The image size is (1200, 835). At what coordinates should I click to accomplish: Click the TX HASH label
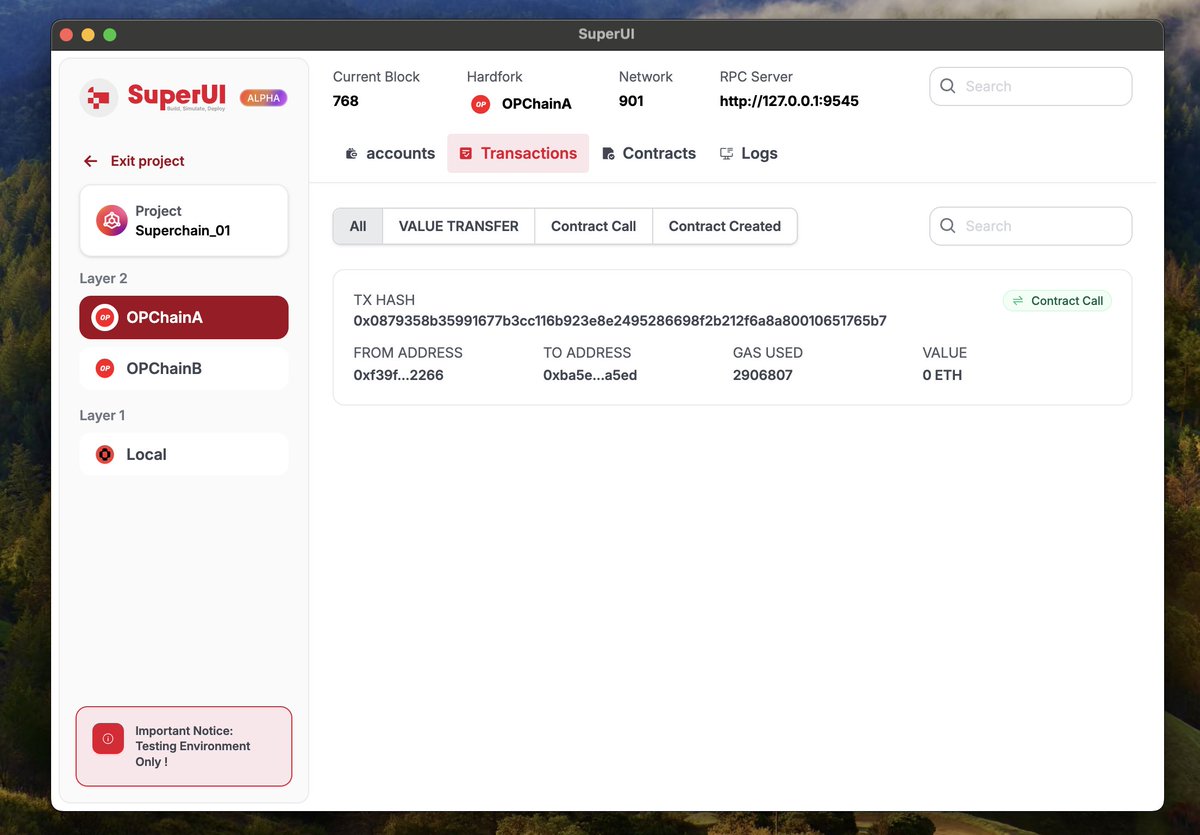tap(384, 300)
